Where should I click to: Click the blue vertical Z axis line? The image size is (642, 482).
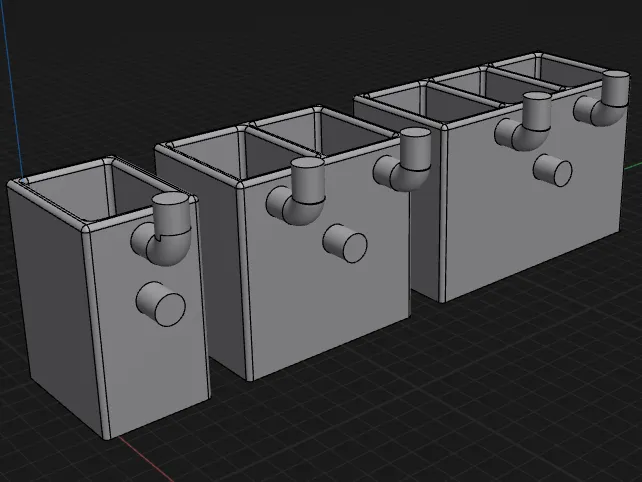(12, 86)
